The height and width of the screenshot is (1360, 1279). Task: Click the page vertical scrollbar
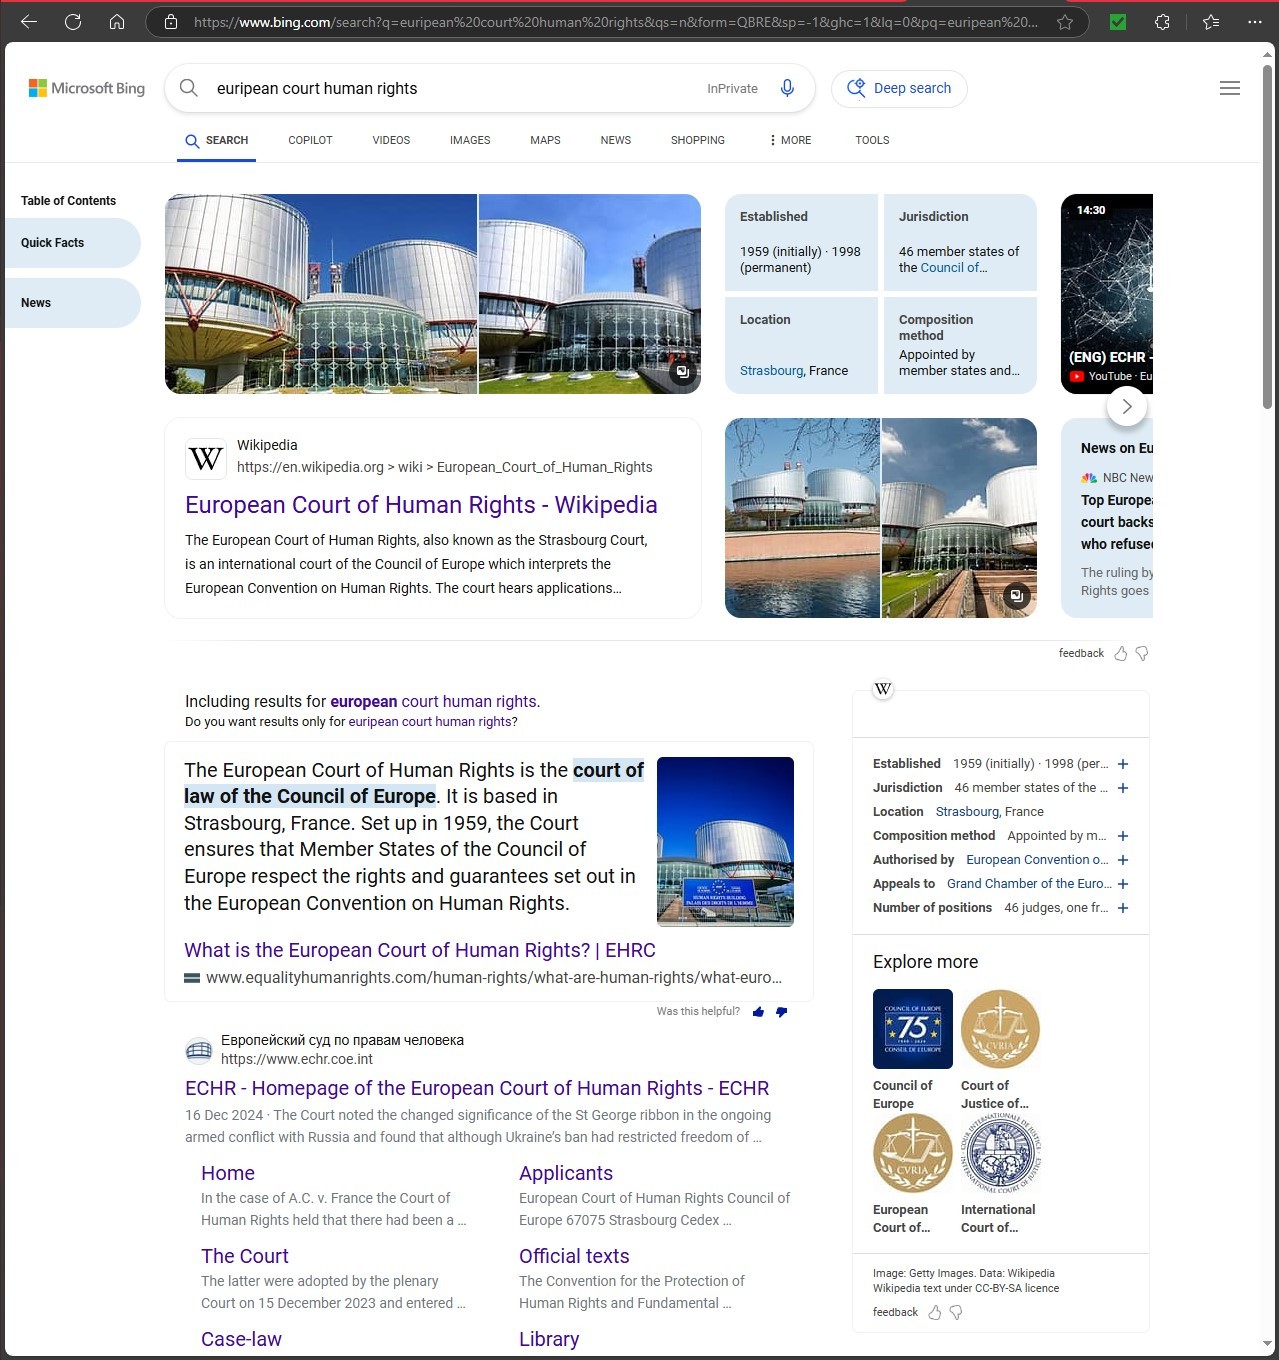tap(1267, 235)
